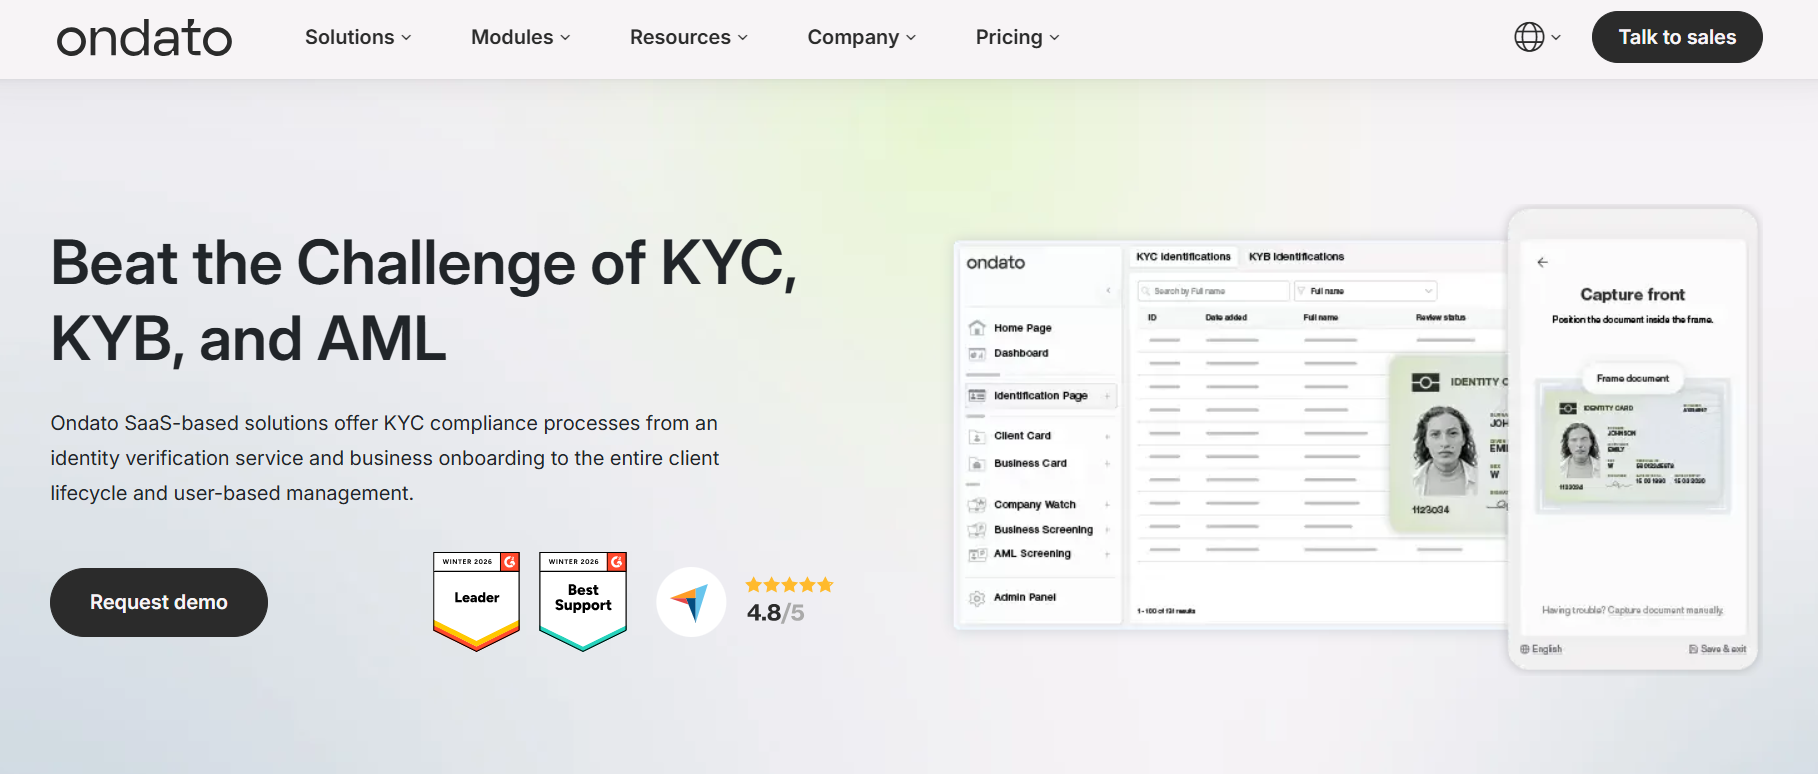Open the Full name filter dropdown
1818x774 pixels.
point(1365,291)
